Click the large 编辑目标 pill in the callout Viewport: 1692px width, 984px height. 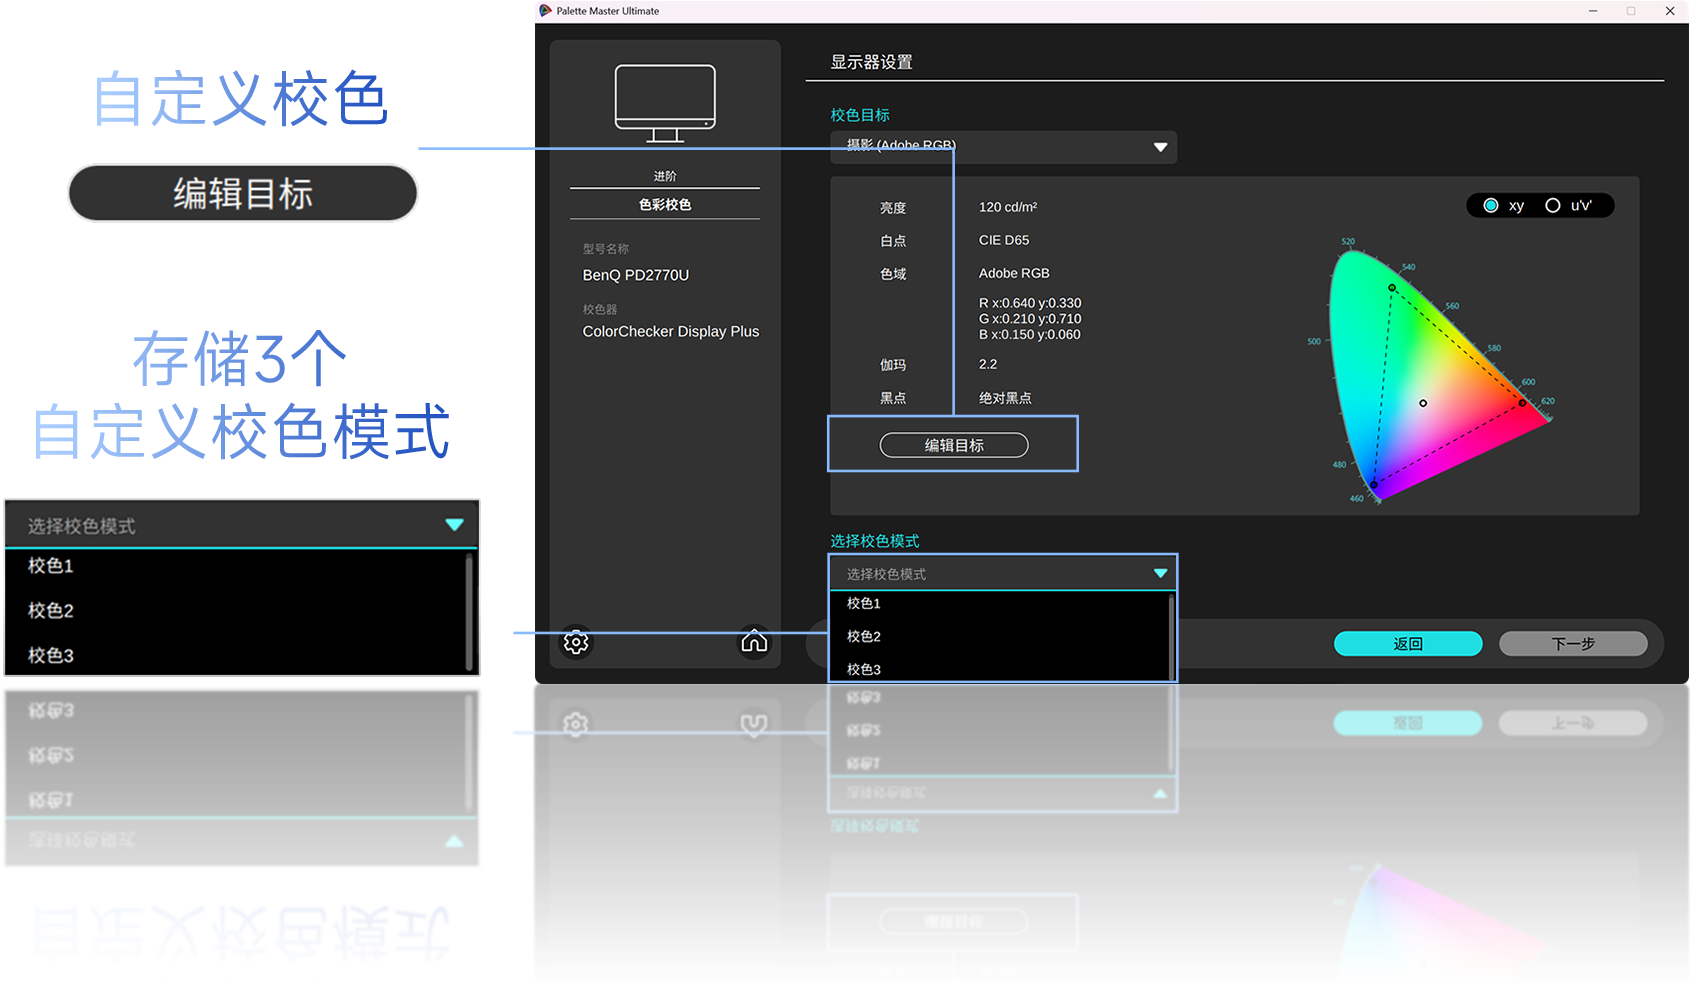[243, 193]
